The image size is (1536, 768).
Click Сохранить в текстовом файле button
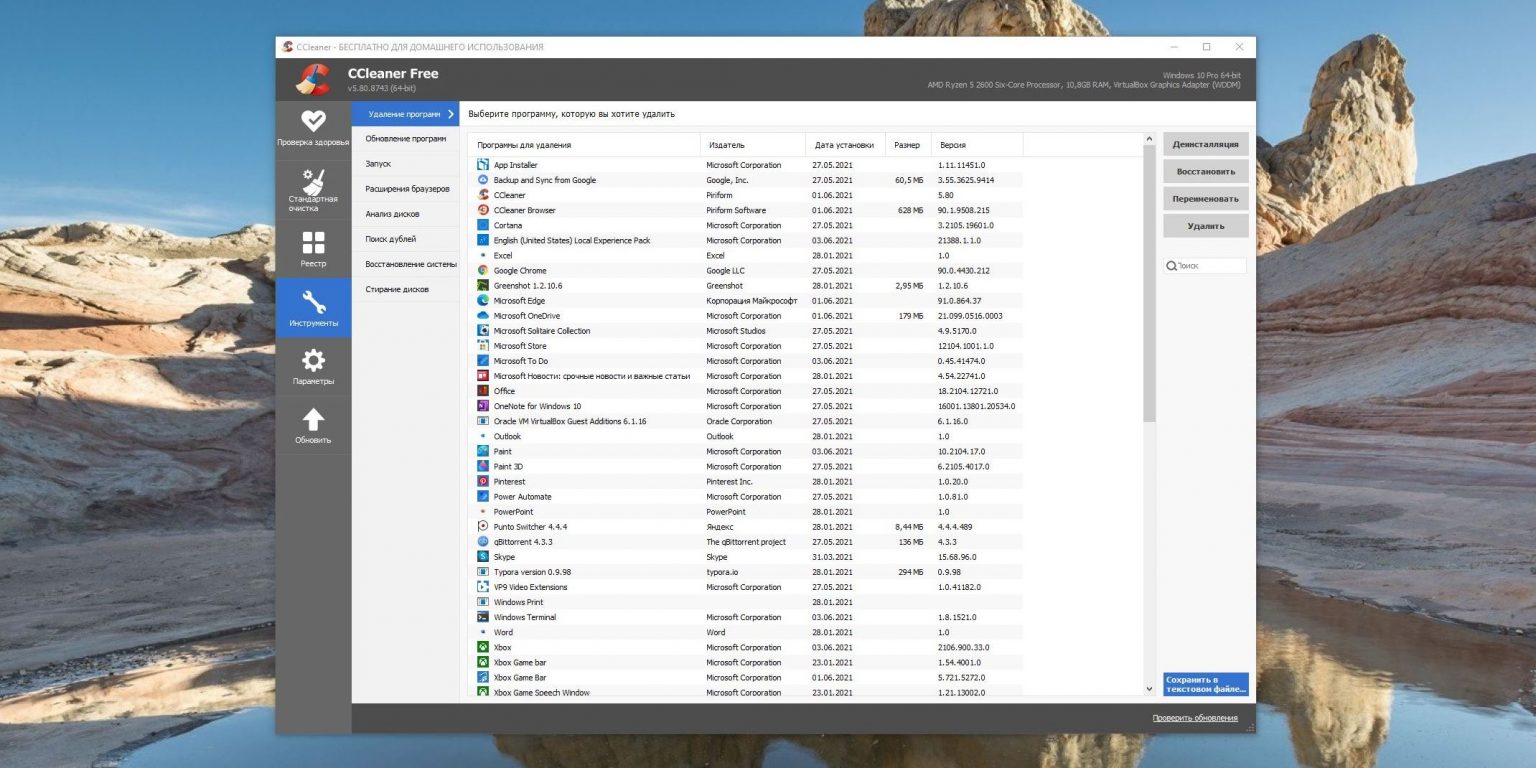1205,684
